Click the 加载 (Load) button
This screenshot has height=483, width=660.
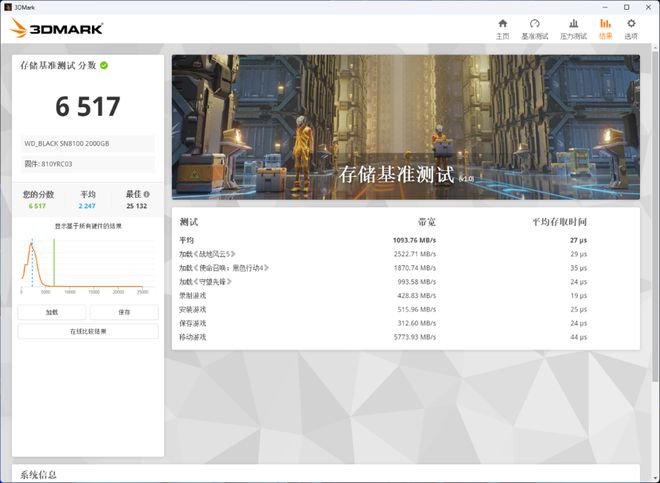point(52,312)
